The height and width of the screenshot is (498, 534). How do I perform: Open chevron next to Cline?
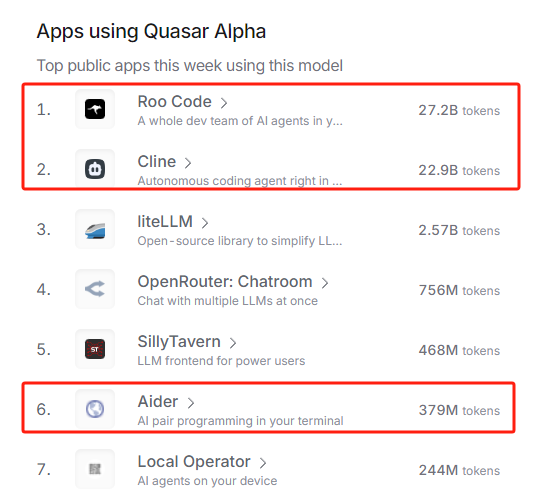[188, 163]
